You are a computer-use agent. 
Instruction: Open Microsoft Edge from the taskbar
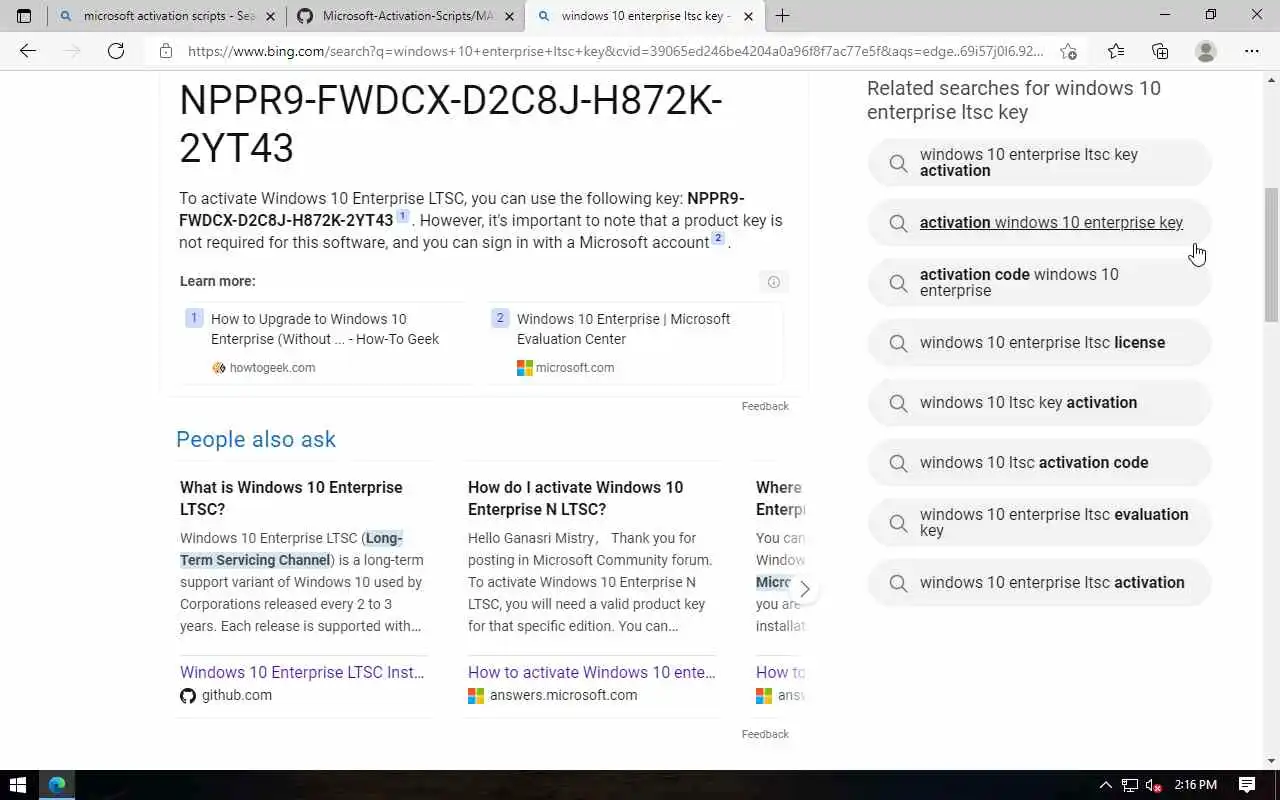(x=57, y=785)
